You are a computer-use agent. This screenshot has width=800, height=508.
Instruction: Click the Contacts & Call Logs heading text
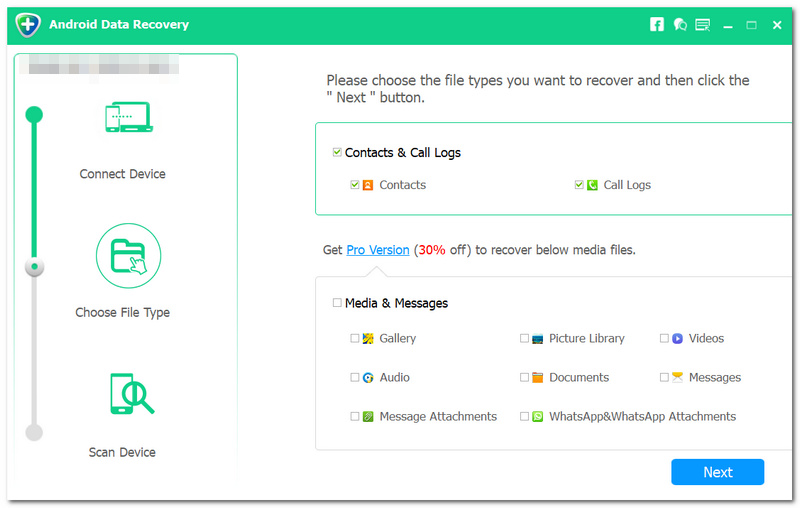coord(403,153)
